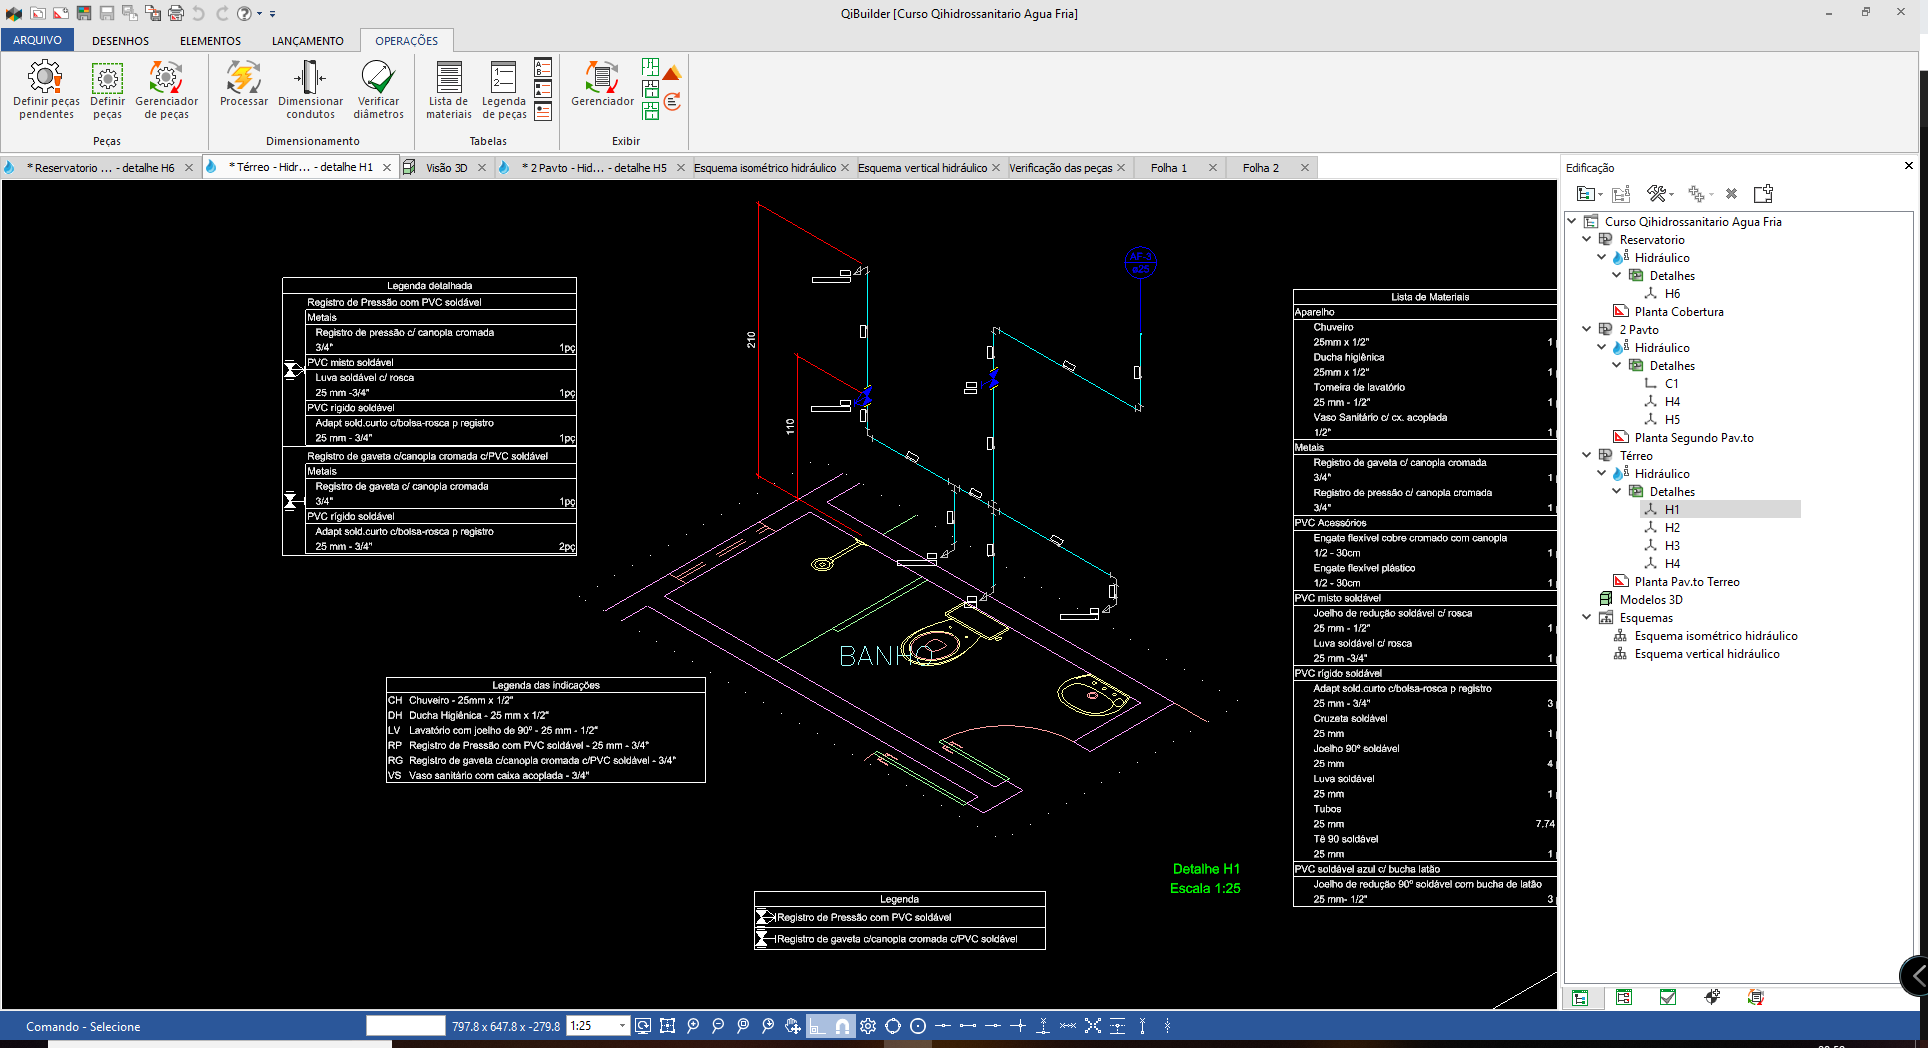Select Planta Pav.to Terreo in tree

(x=1686, y=581)
